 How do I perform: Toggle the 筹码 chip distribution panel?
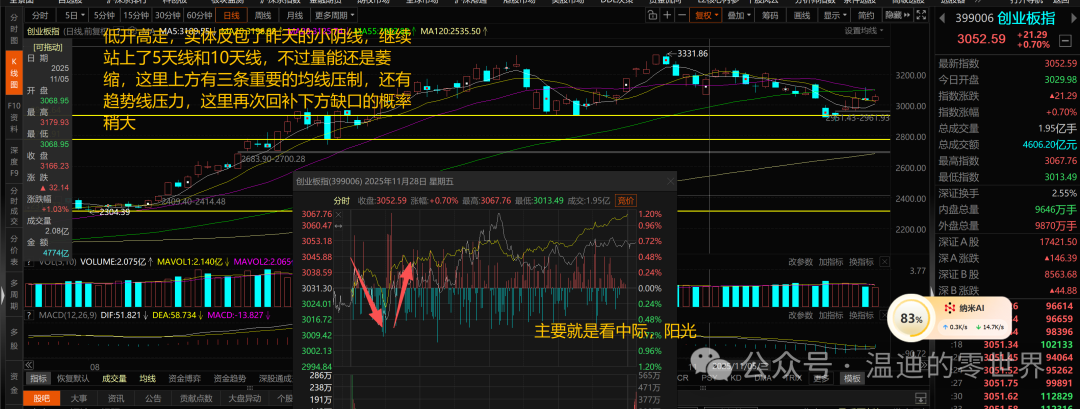(x=770, y=15)
